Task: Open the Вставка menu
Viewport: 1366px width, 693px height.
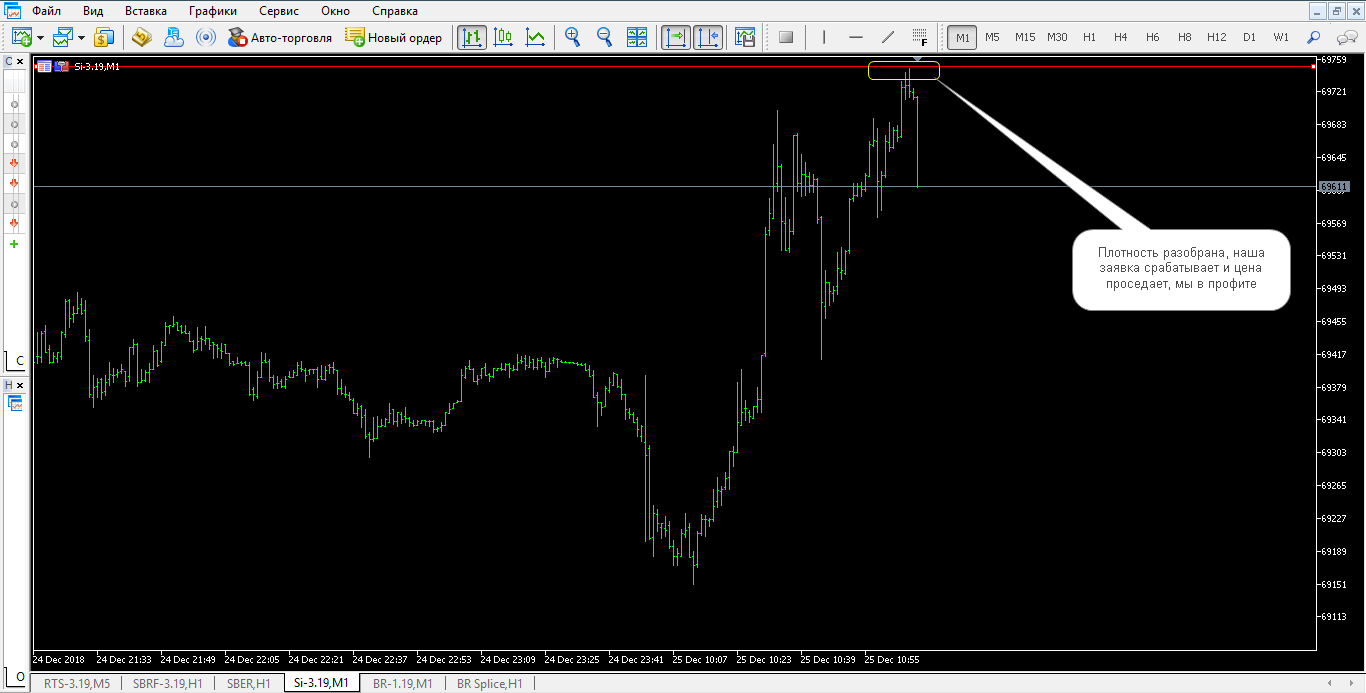Action: pyautogui.click(x=146, y=10)
